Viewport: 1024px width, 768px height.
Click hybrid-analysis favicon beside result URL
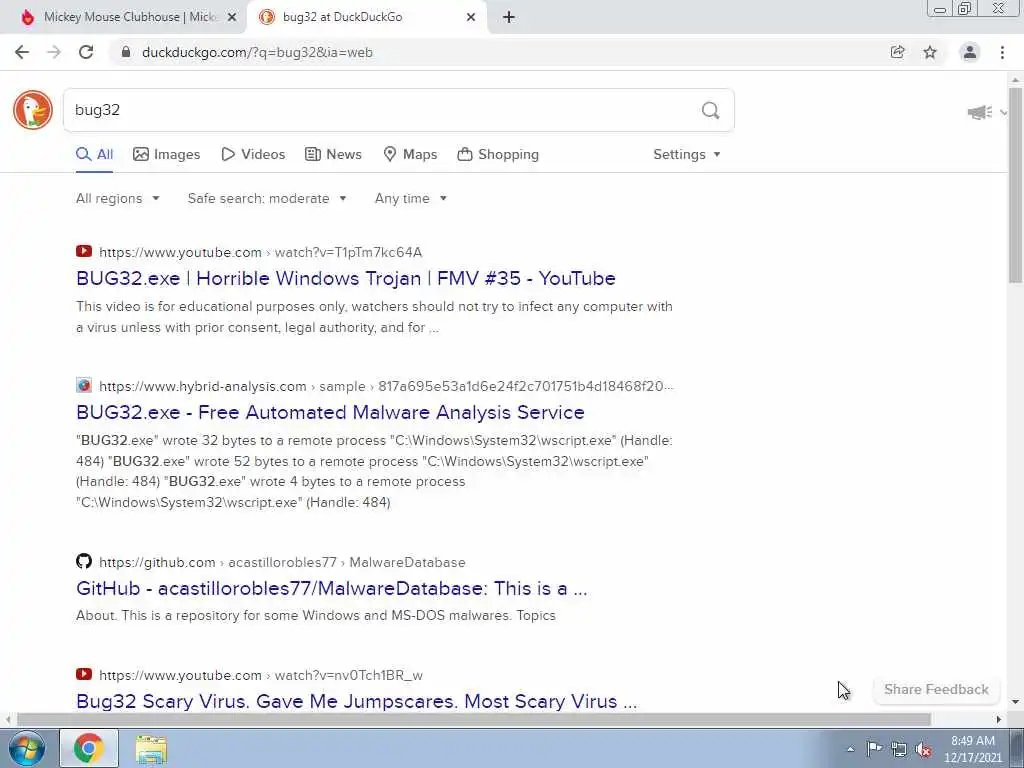84,385
